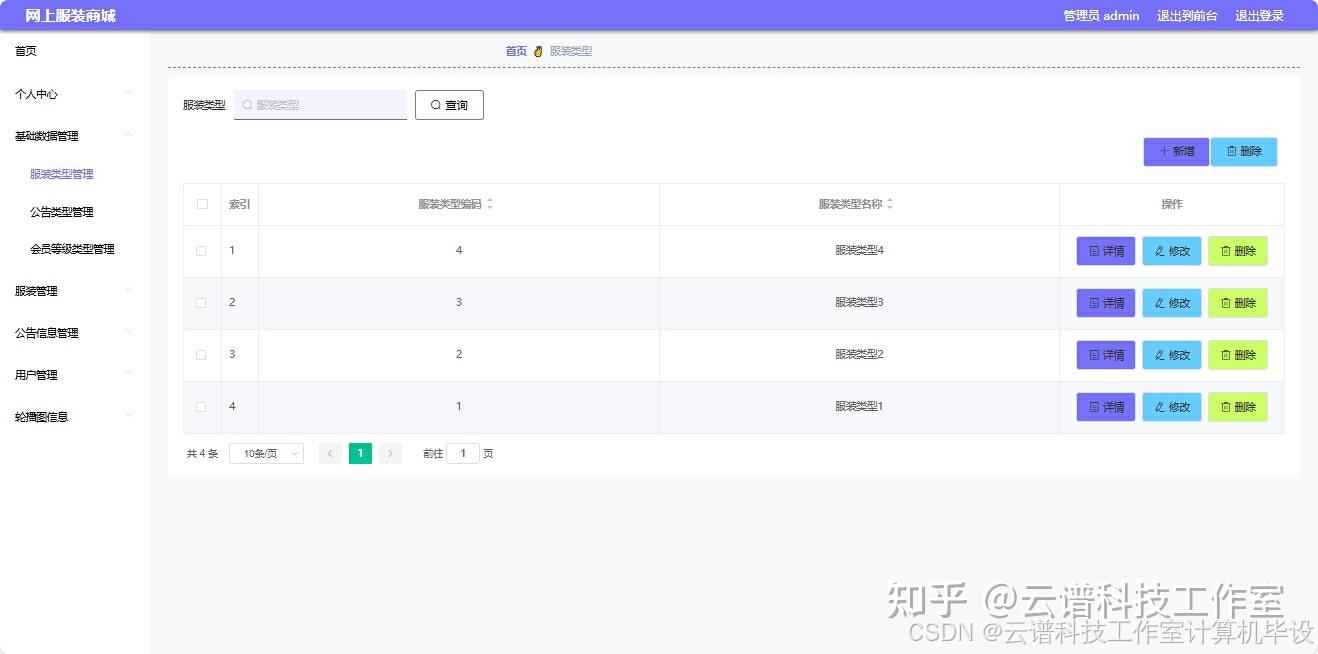Collapse the 基础数据管理 sidebar menu
This screenshot has height=654, width=1318.
point(75,136)
